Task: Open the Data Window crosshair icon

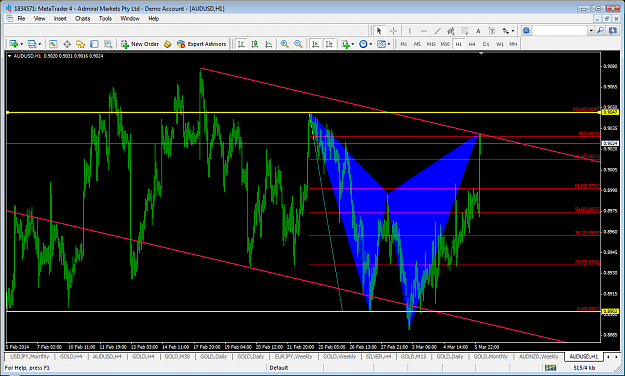Action: [67, 44]
